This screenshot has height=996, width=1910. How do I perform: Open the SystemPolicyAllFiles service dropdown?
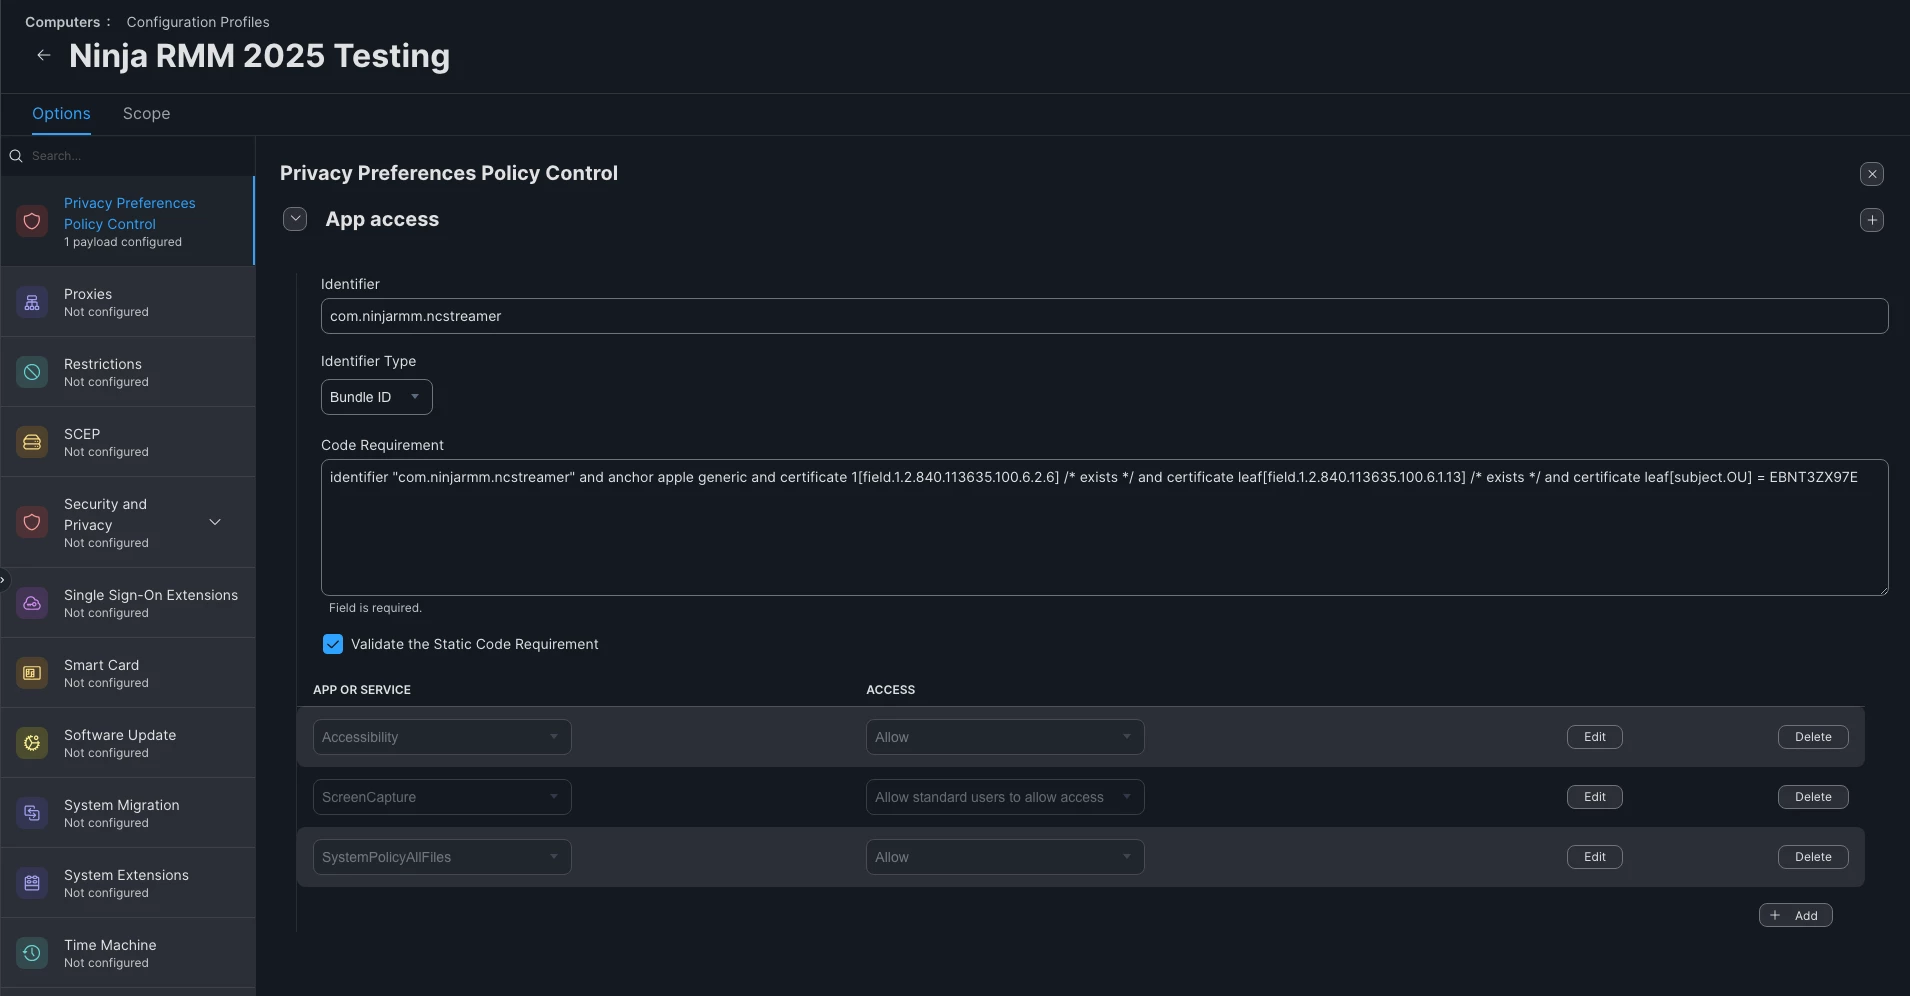point(442,857)
